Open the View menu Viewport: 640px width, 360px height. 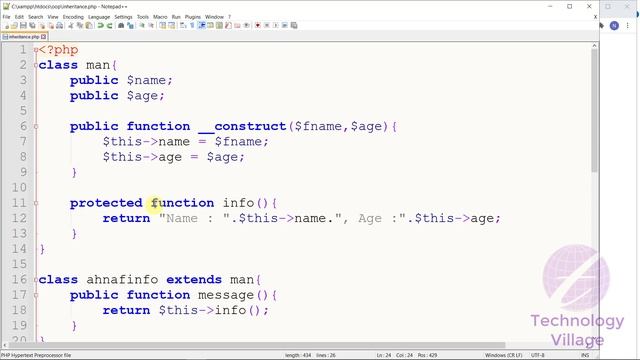point(53,17)
